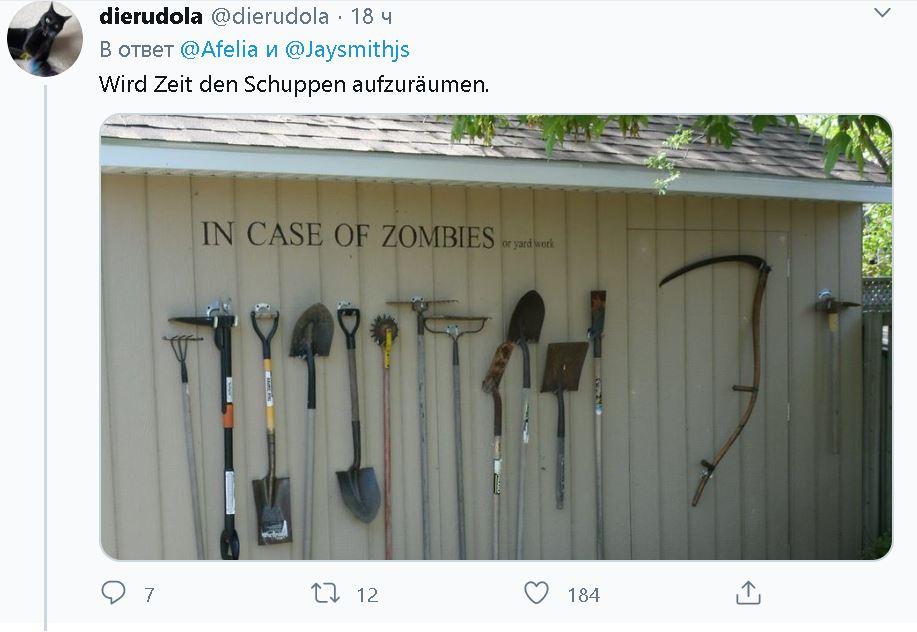Click the reply count 7
917x632 pixels.
(x=149, y=595)
